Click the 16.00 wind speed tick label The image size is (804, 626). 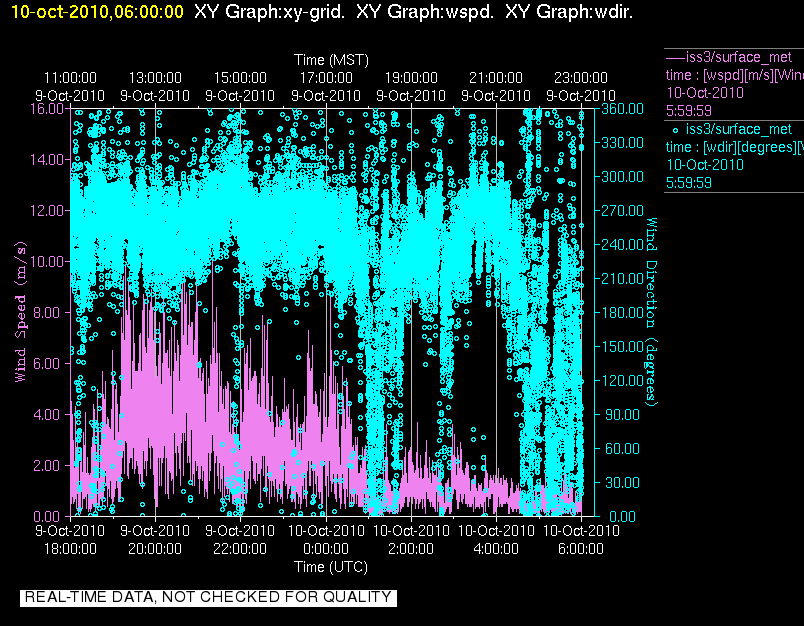pyautogui.click(x=47, y=109)
